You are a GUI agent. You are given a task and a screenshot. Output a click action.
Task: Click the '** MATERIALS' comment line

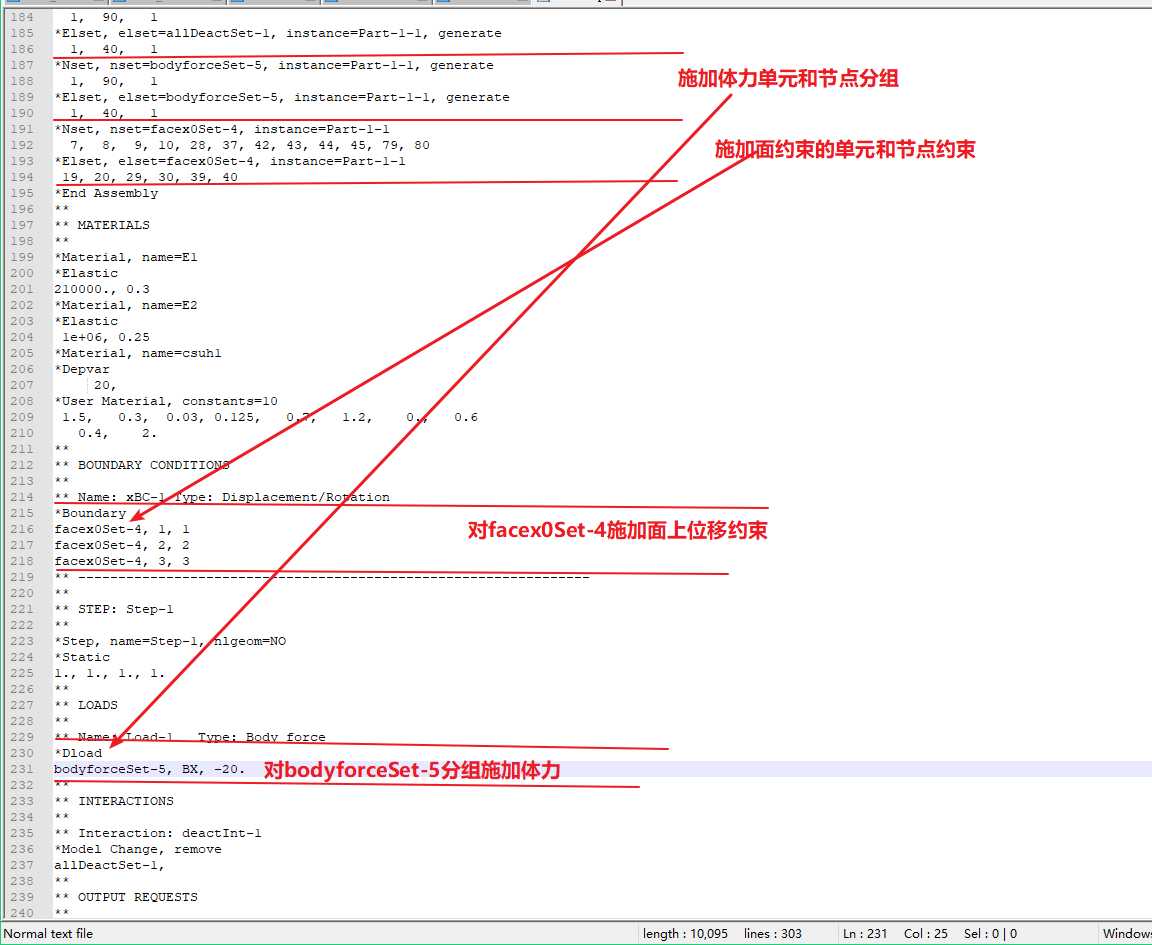(101, 225)
